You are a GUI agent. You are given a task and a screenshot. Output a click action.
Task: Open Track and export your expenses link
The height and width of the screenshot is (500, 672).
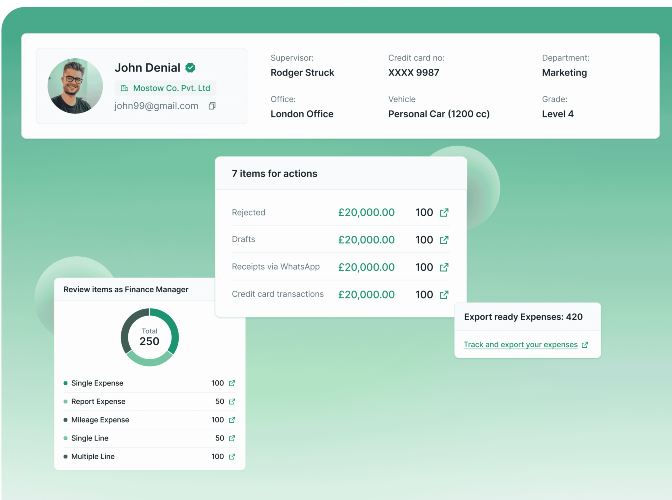click(x=520, y=344)
